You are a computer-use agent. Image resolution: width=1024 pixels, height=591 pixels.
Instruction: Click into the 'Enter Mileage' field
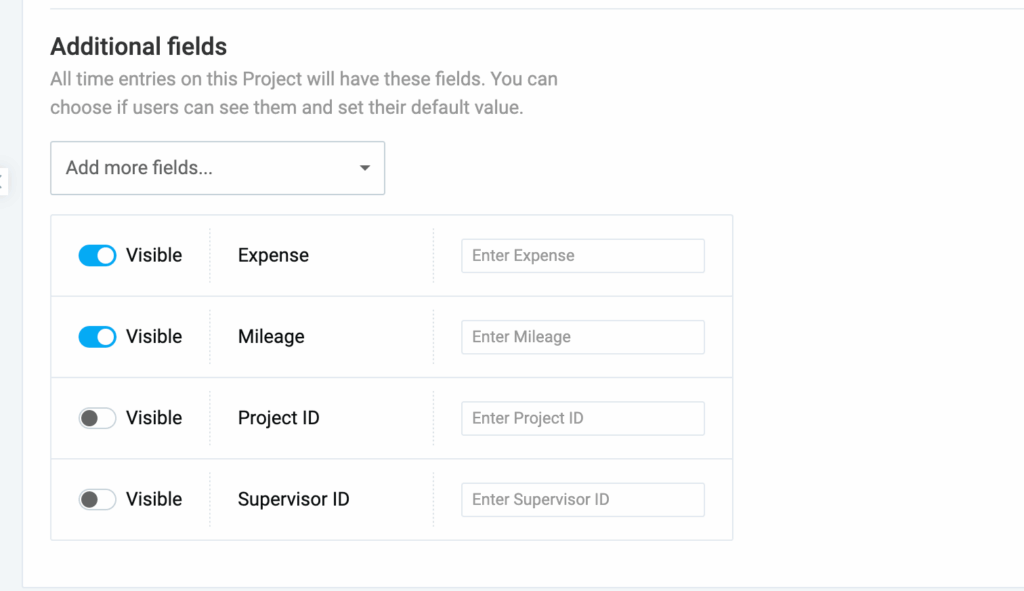click(x=582, y=337)
